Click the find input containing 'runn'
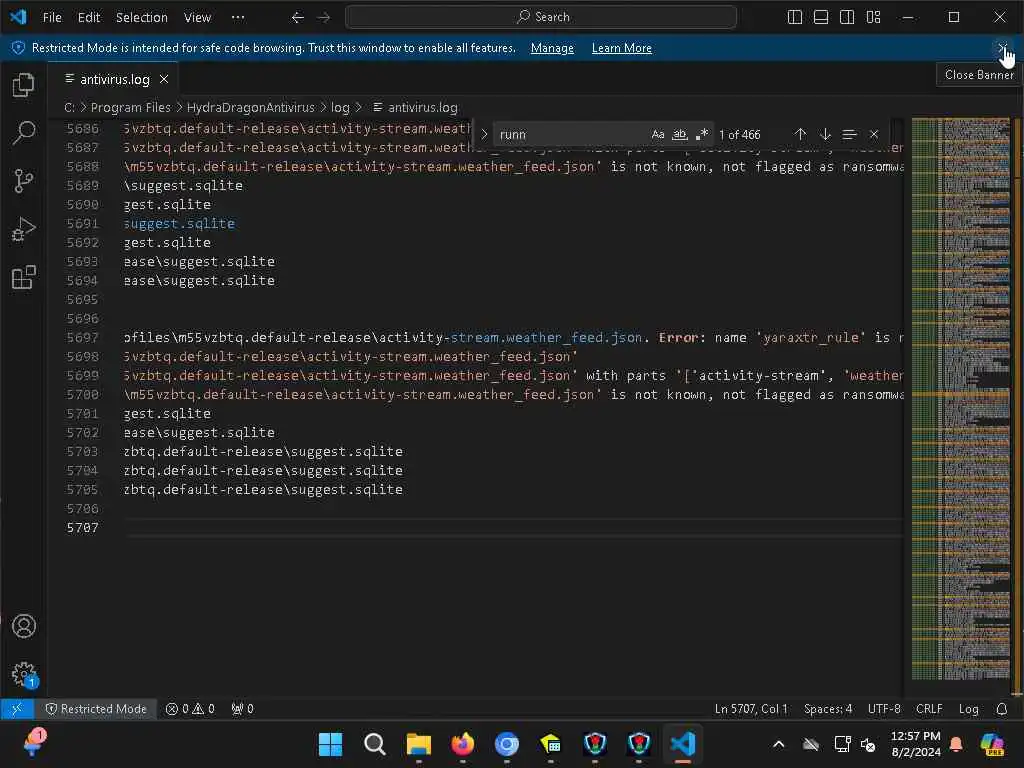The width and height of the screenshot is (1024, 768). [571, 135]
